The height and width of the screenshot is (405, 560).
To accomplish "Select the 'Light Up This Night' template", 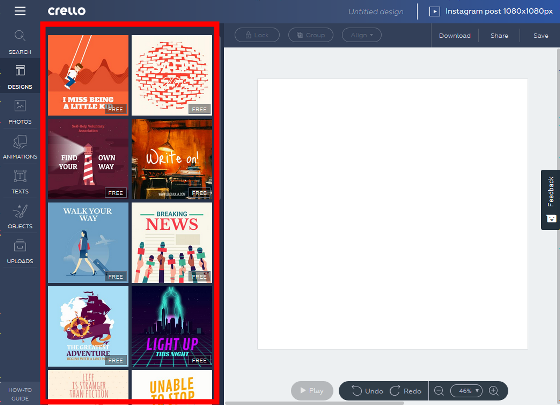I will click(172, 326).
